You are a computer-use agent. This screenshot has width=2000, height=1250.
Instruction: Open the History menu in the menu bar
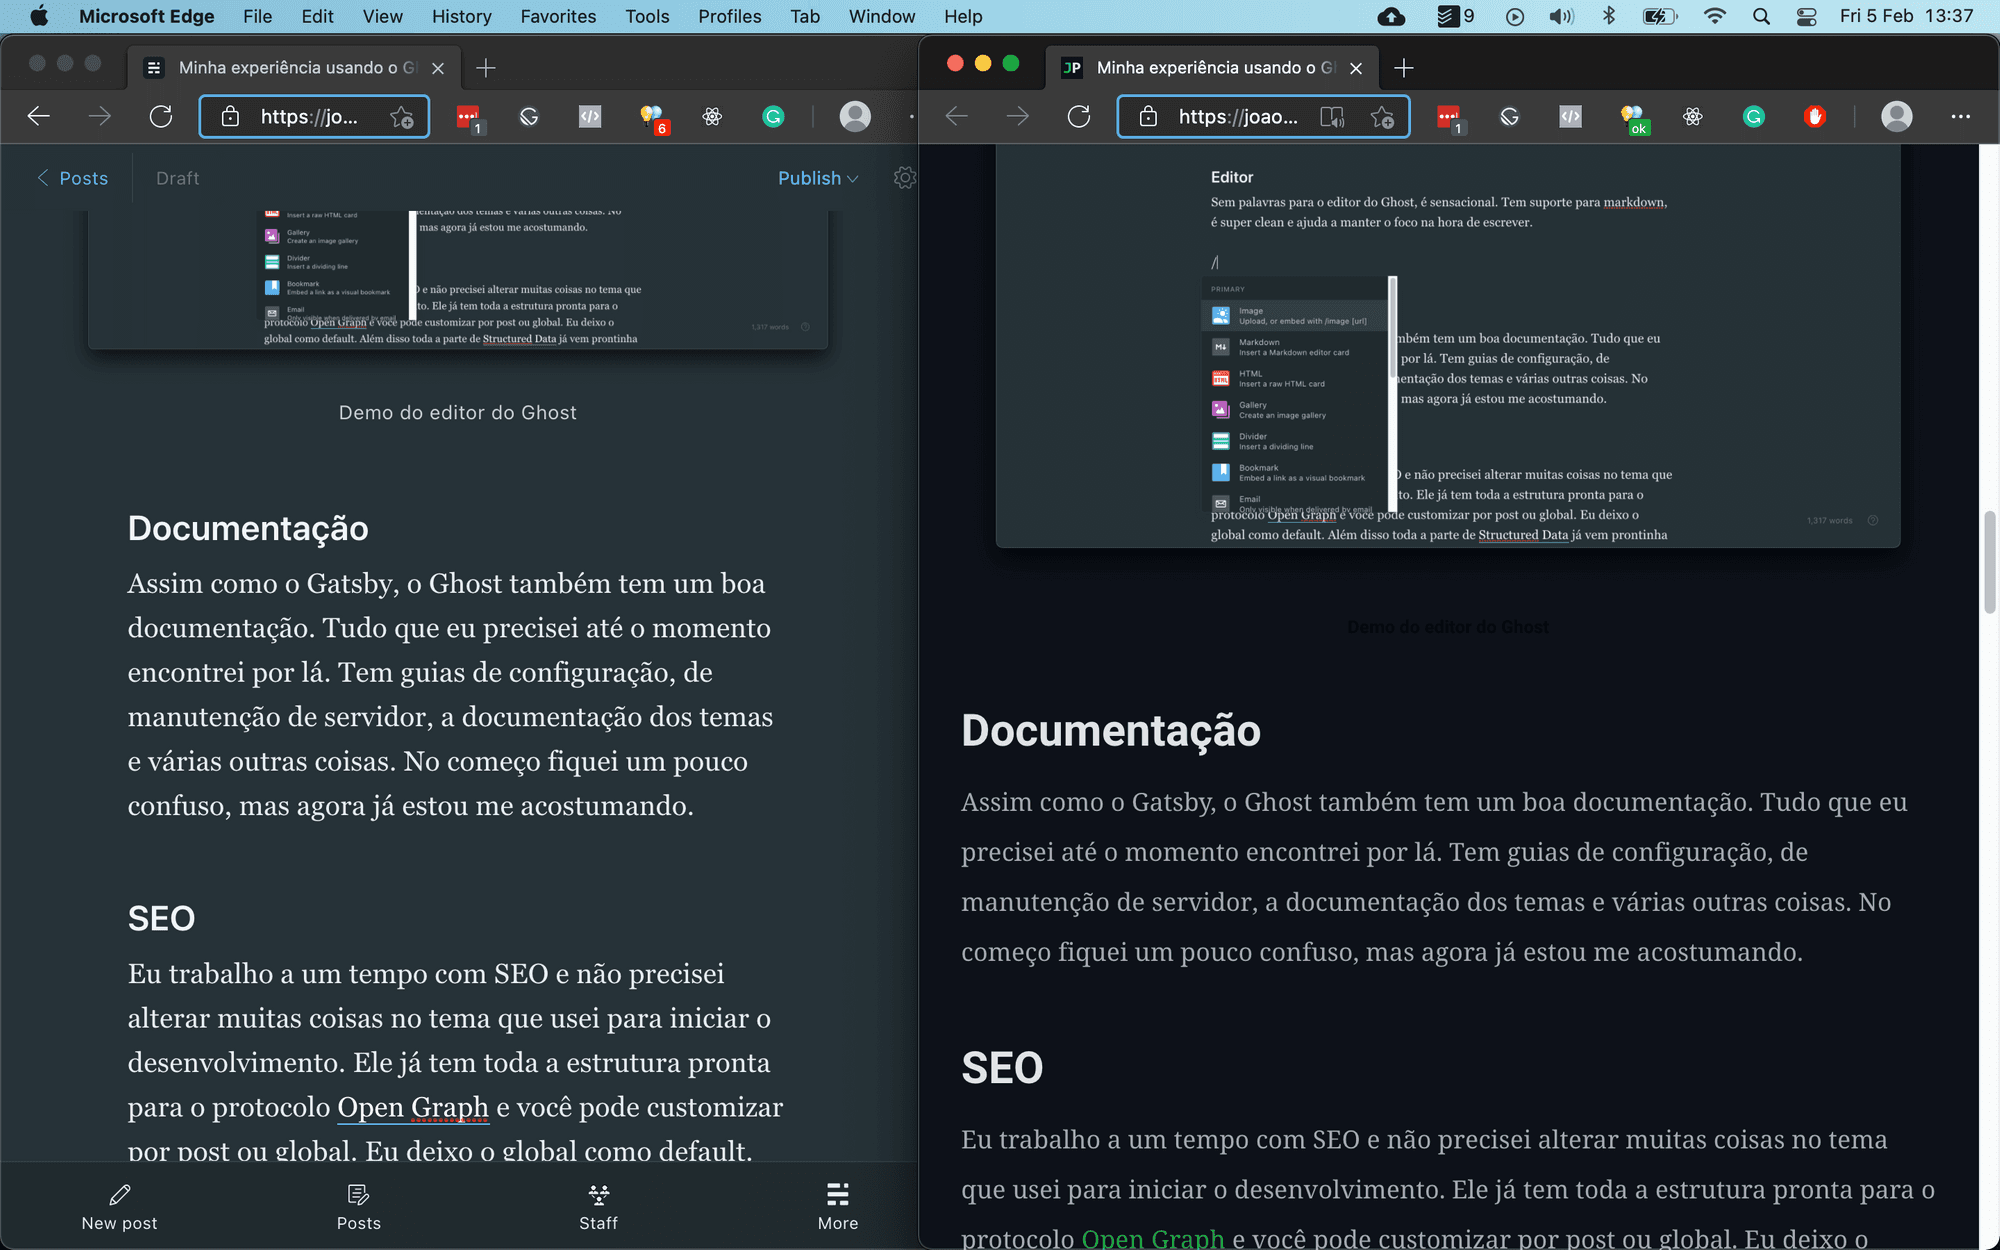460,16
